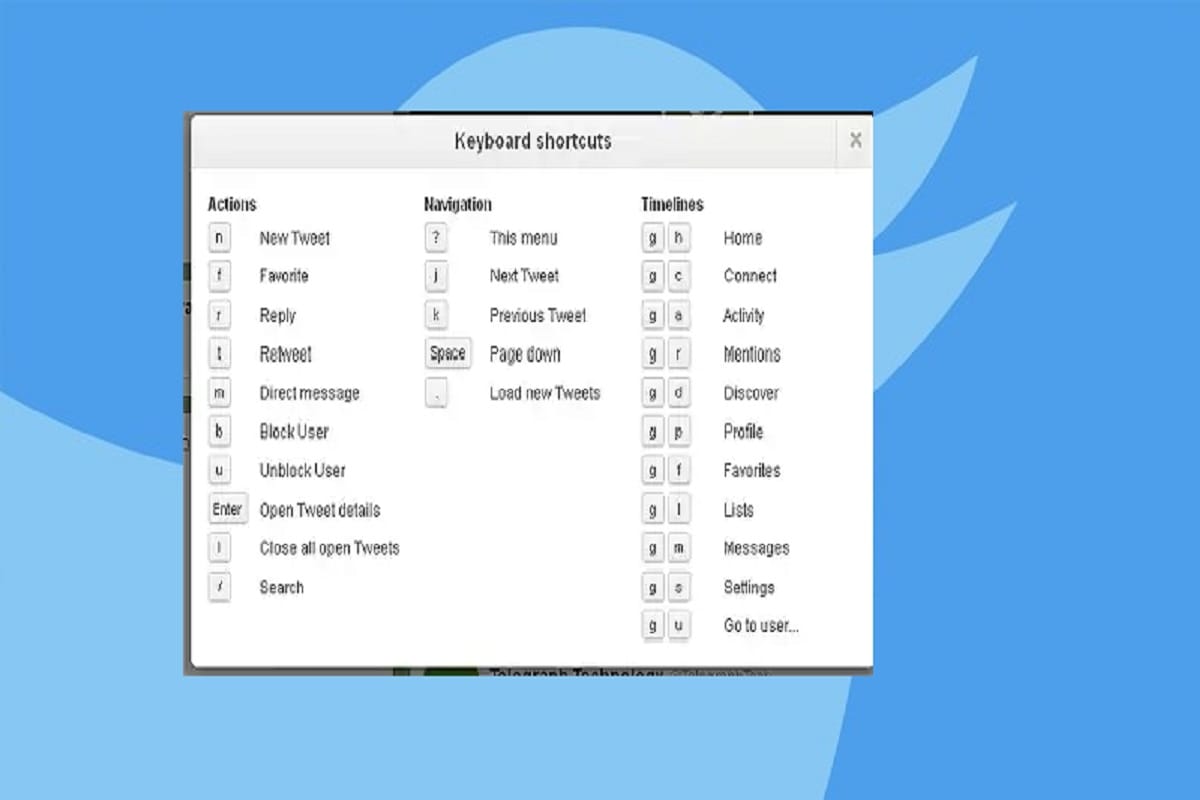
Task: Click the 'Actions' column heading
Action: click(232, 204)
